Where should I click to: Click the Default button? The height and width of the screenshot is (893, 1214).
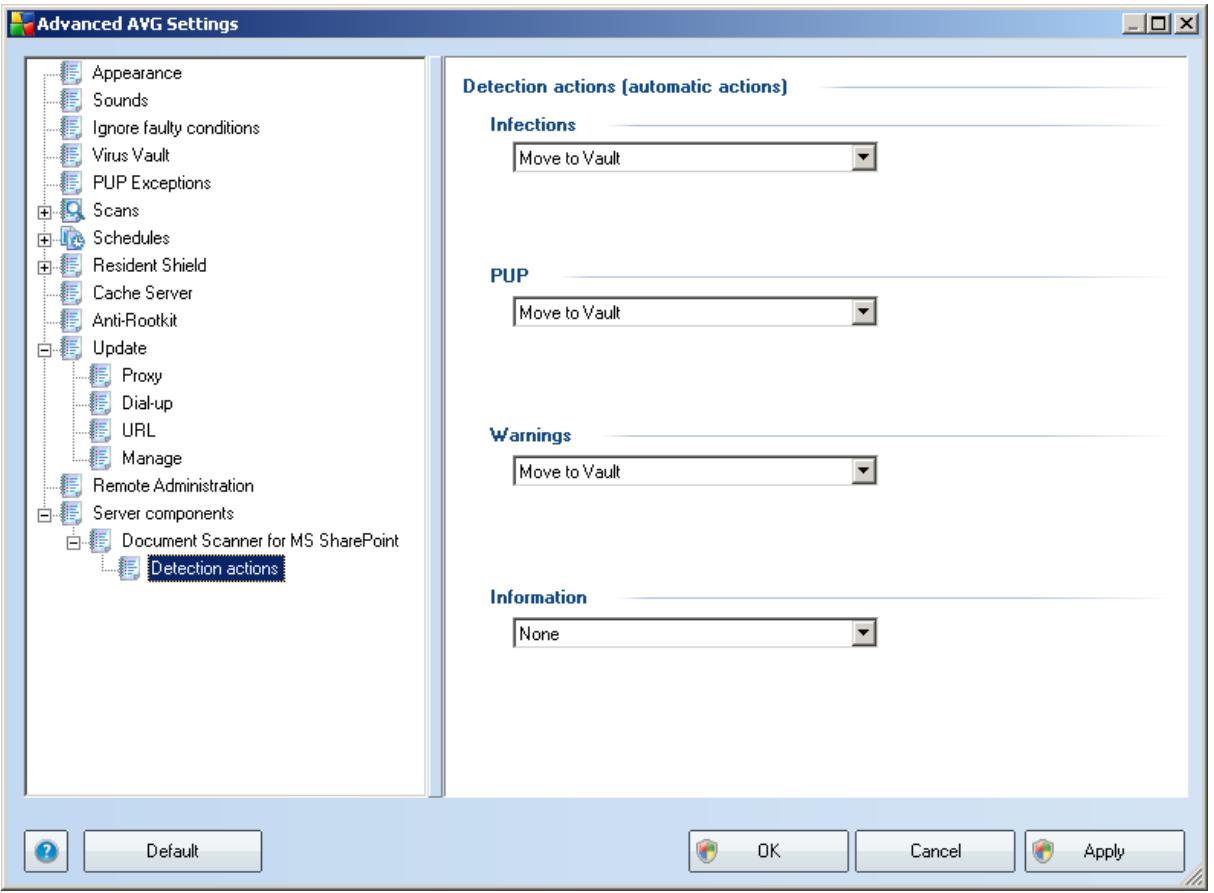pyautogui.click(x=174, y=851)
